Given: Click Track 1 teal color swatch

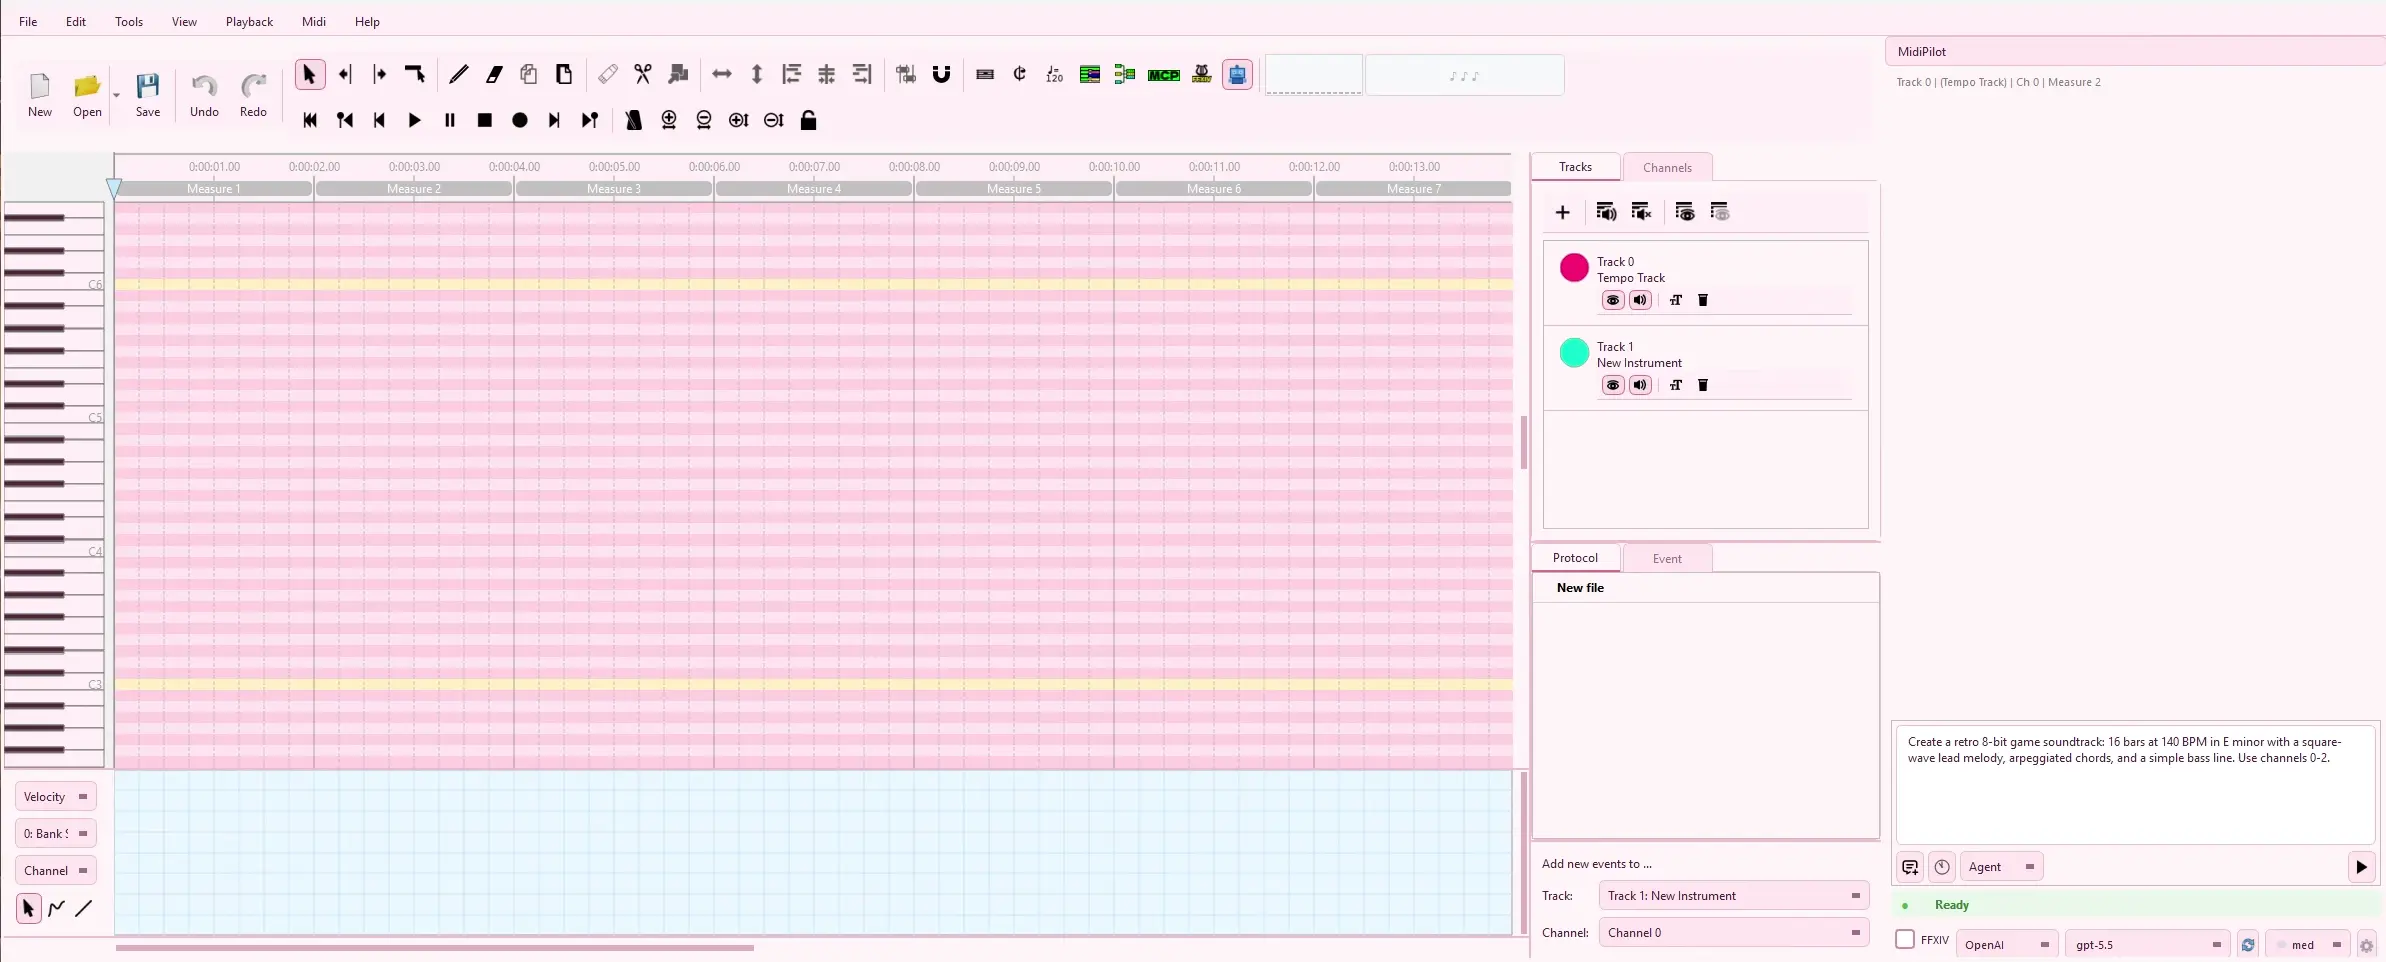Looking at the screenshot, I should point(1574,352).
